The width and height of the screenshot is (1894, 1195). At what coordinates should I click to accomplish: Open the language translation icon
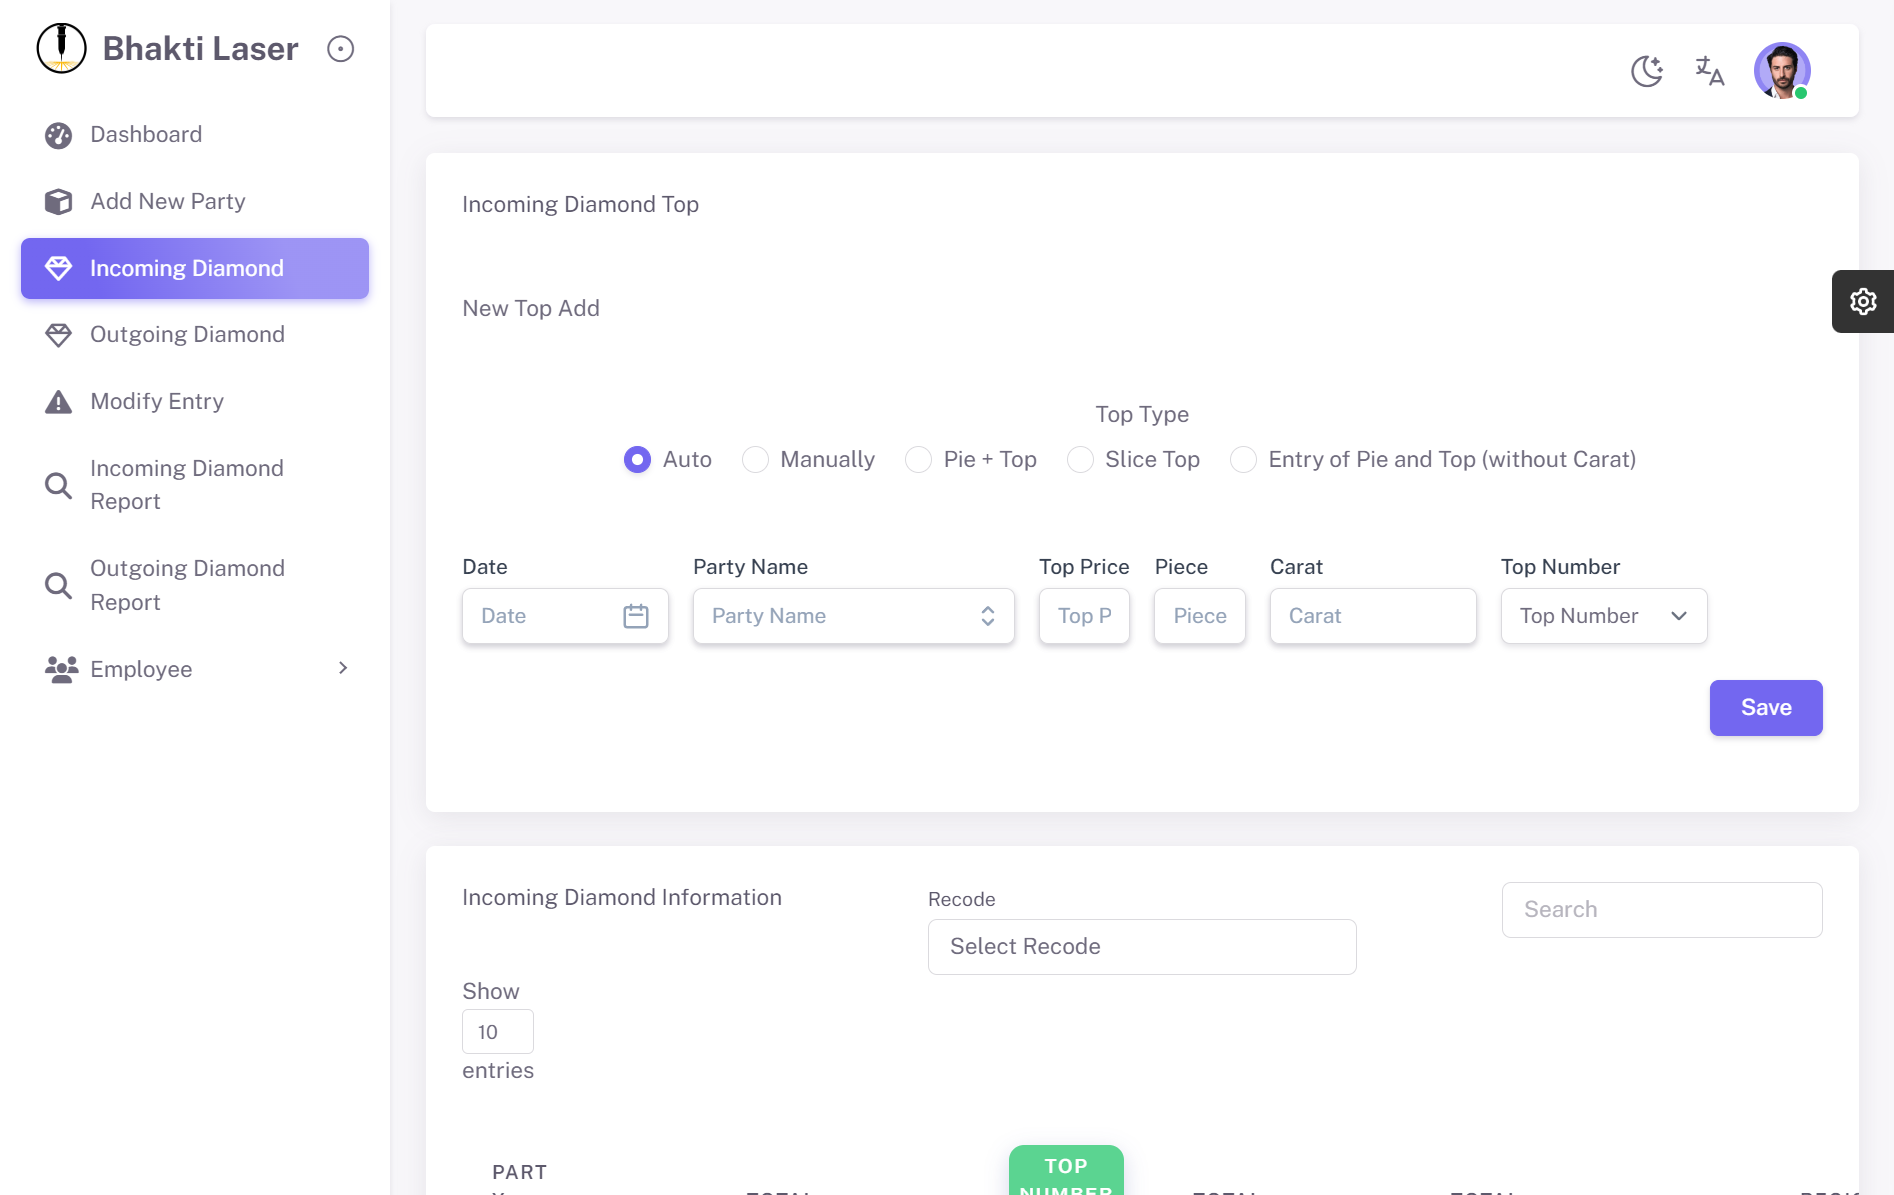tap(1709, 71)
